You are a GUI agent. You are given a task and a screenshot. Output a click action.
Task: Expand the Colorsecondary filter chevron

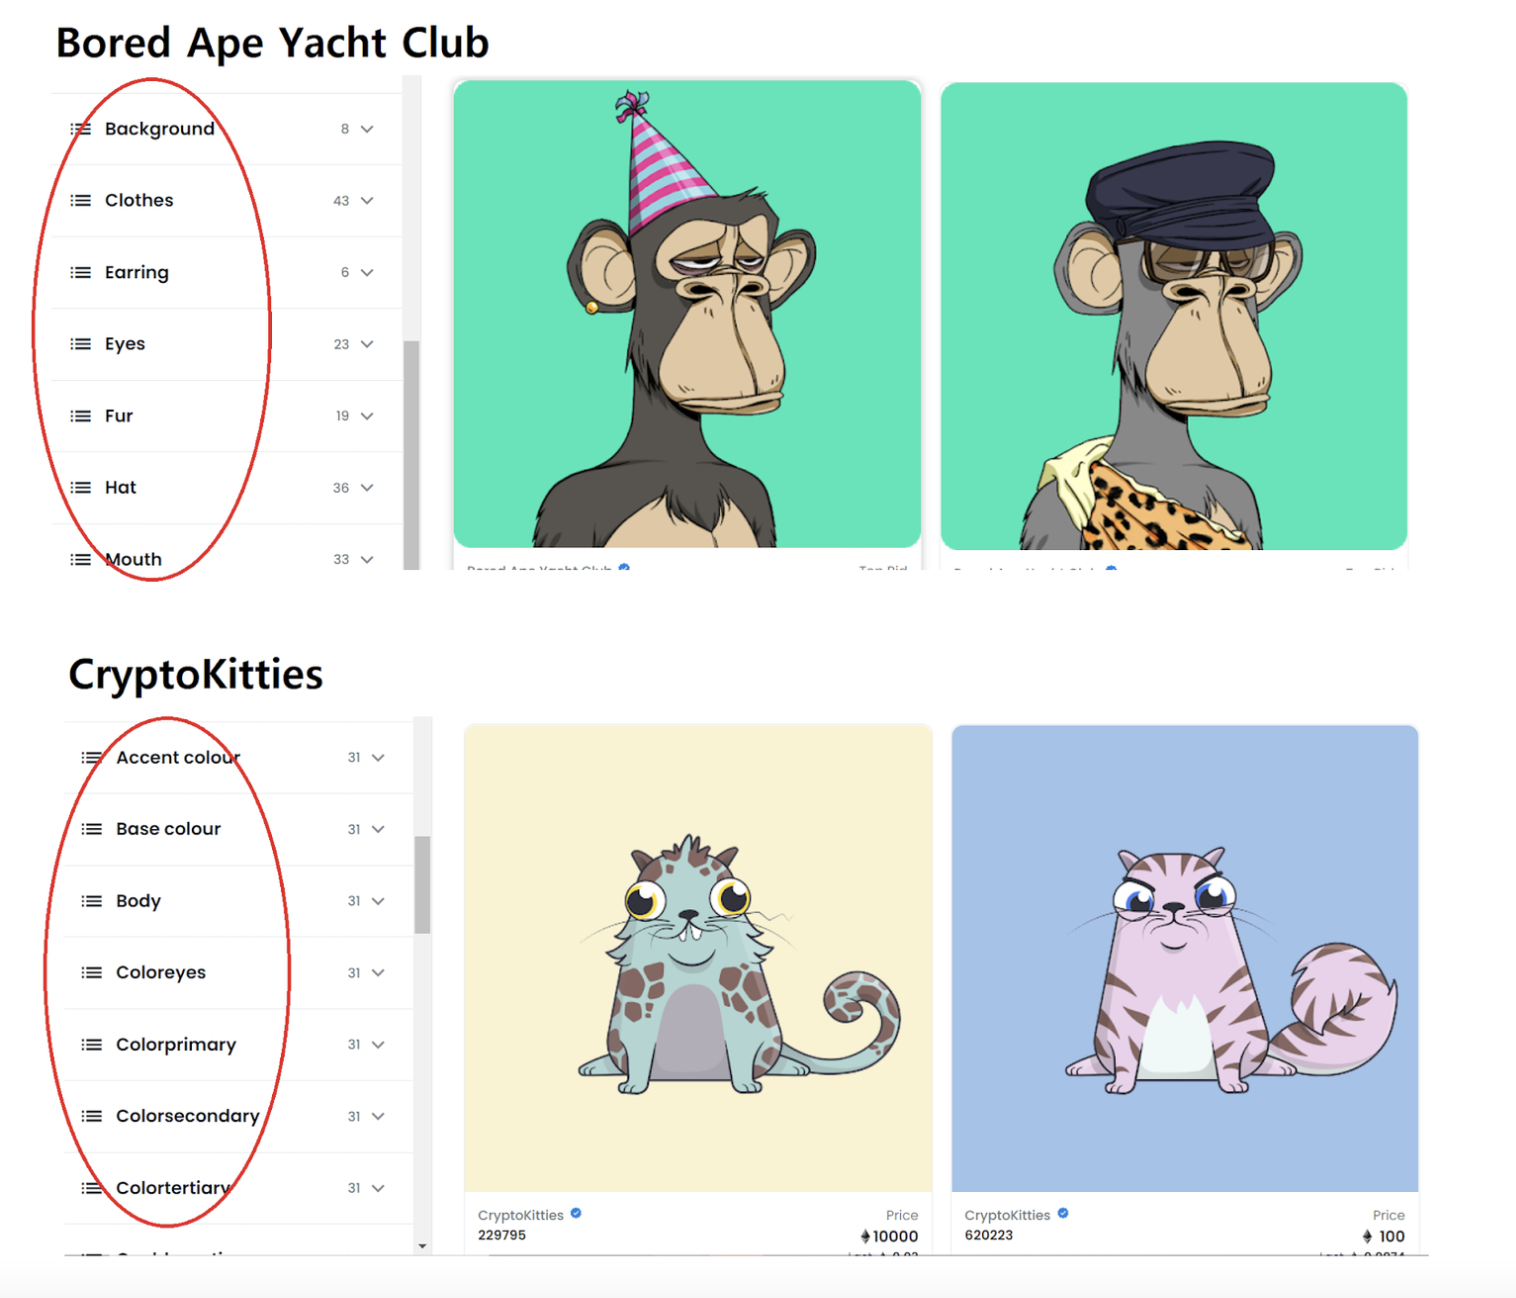[378, 1116]
